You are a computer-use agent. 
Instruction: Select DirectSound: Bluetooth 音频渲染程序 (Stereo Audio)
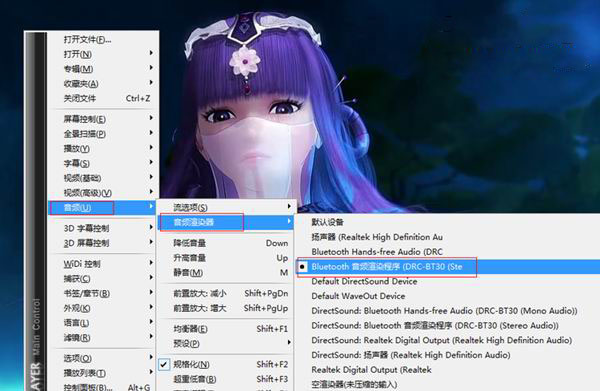(448, 326)
